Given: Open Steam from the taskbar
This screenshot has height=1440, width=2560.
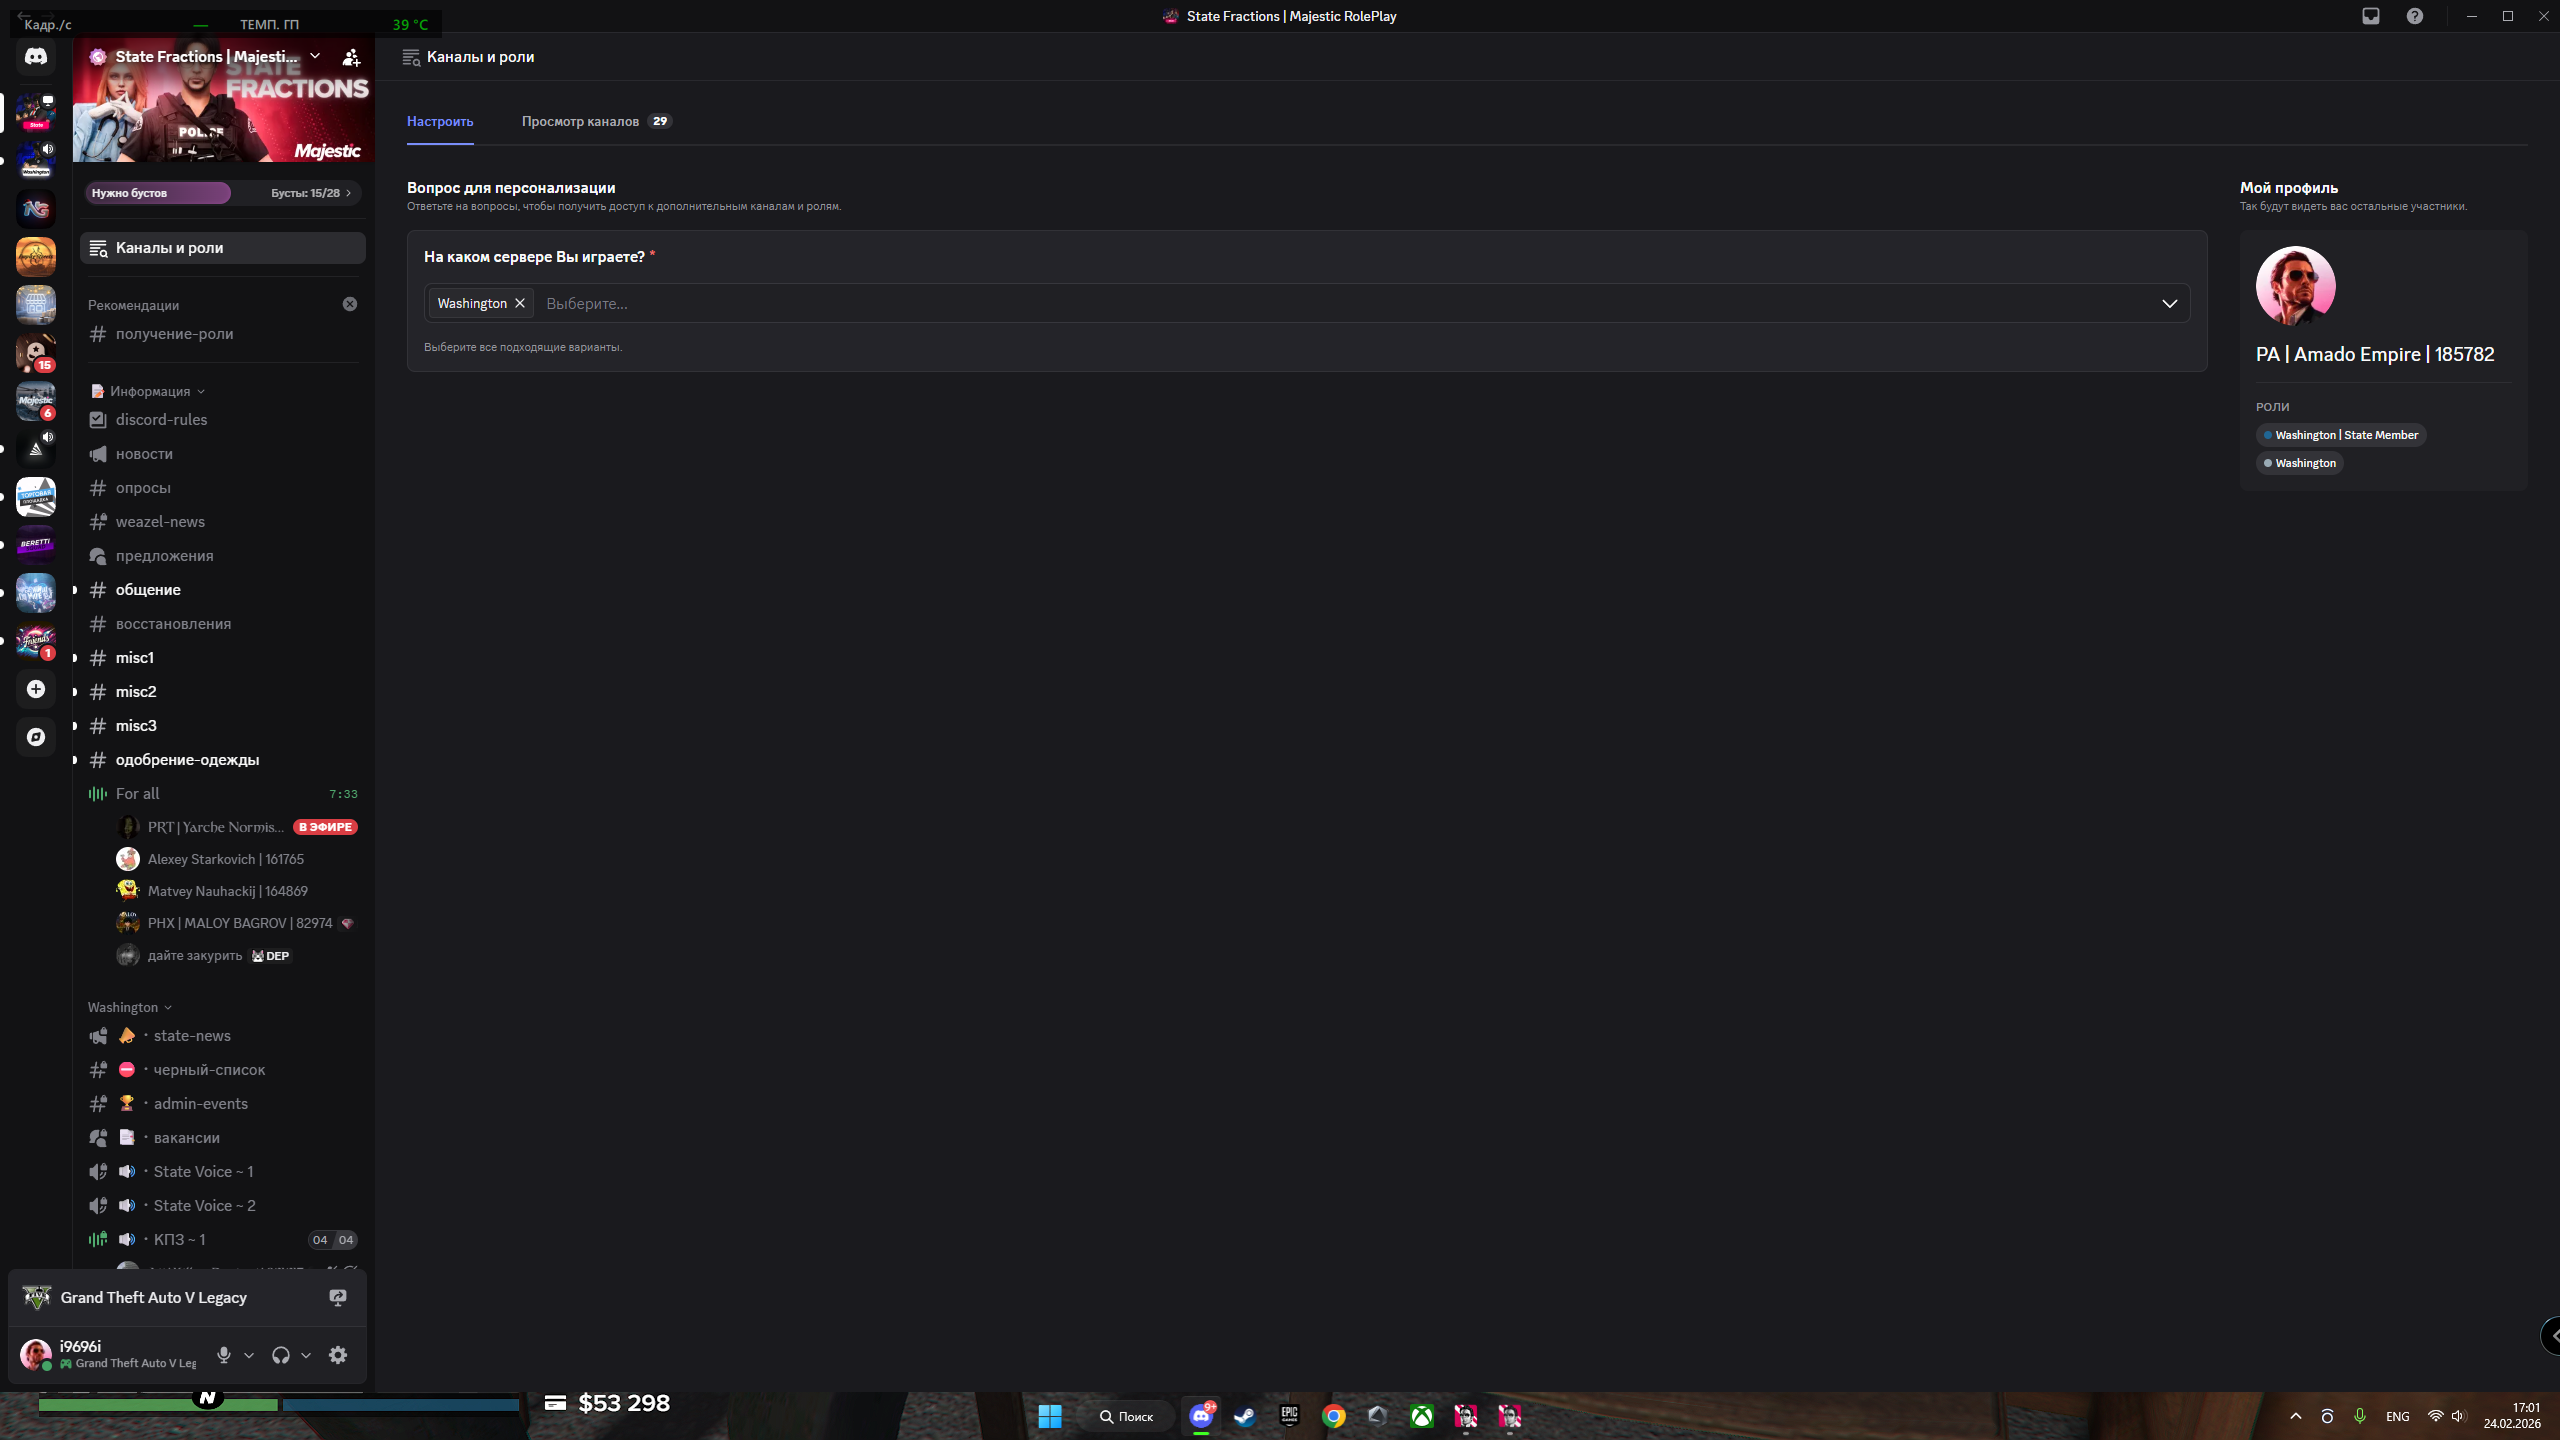Looking at the screenshot, I should (1244, 1416).
